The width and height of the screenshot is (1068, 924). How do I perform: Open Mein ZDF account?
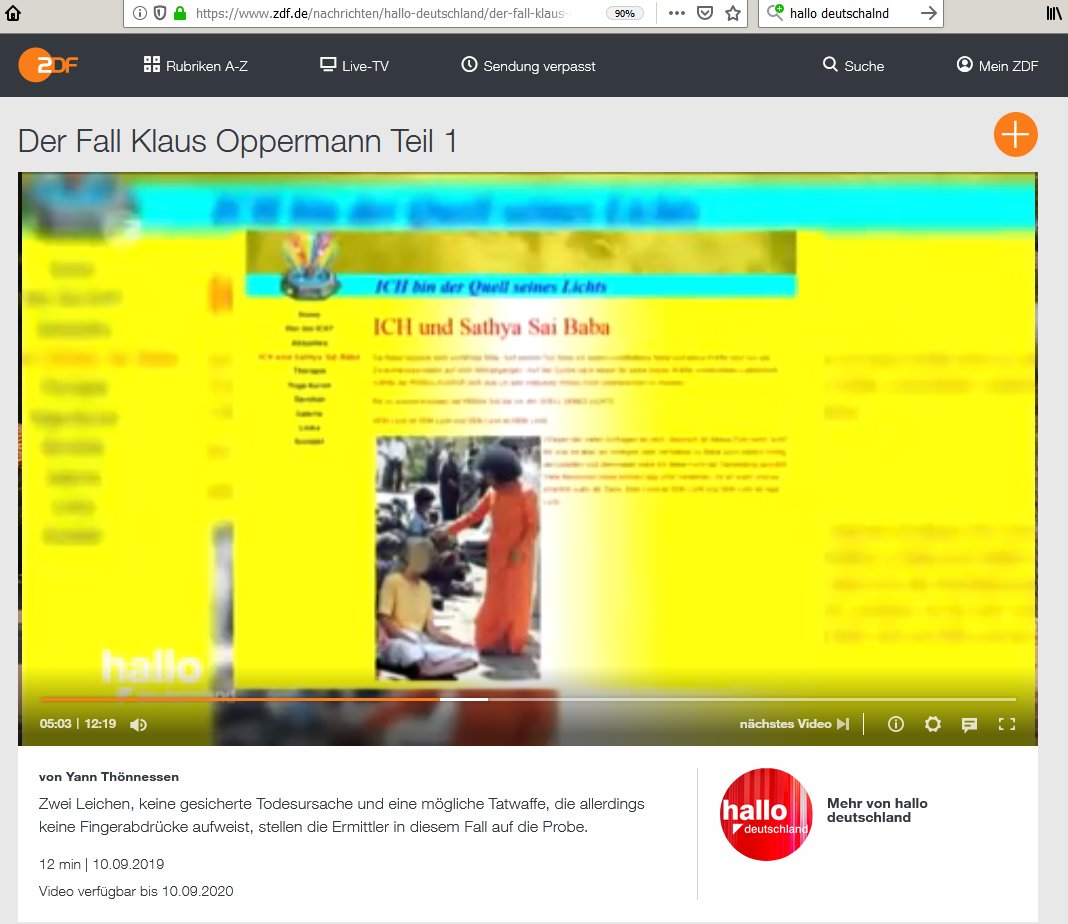click(x=997, y=66)
